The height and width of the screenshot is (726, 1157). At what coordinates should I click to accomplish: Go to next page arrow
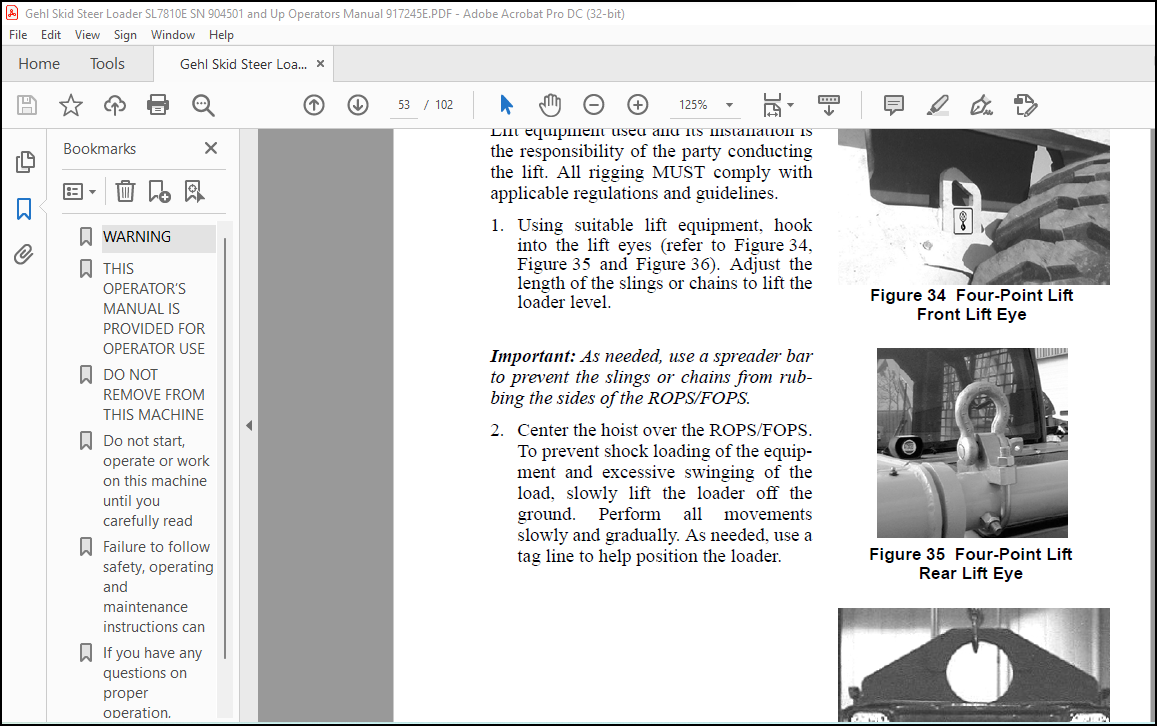[x=358, y=105]
